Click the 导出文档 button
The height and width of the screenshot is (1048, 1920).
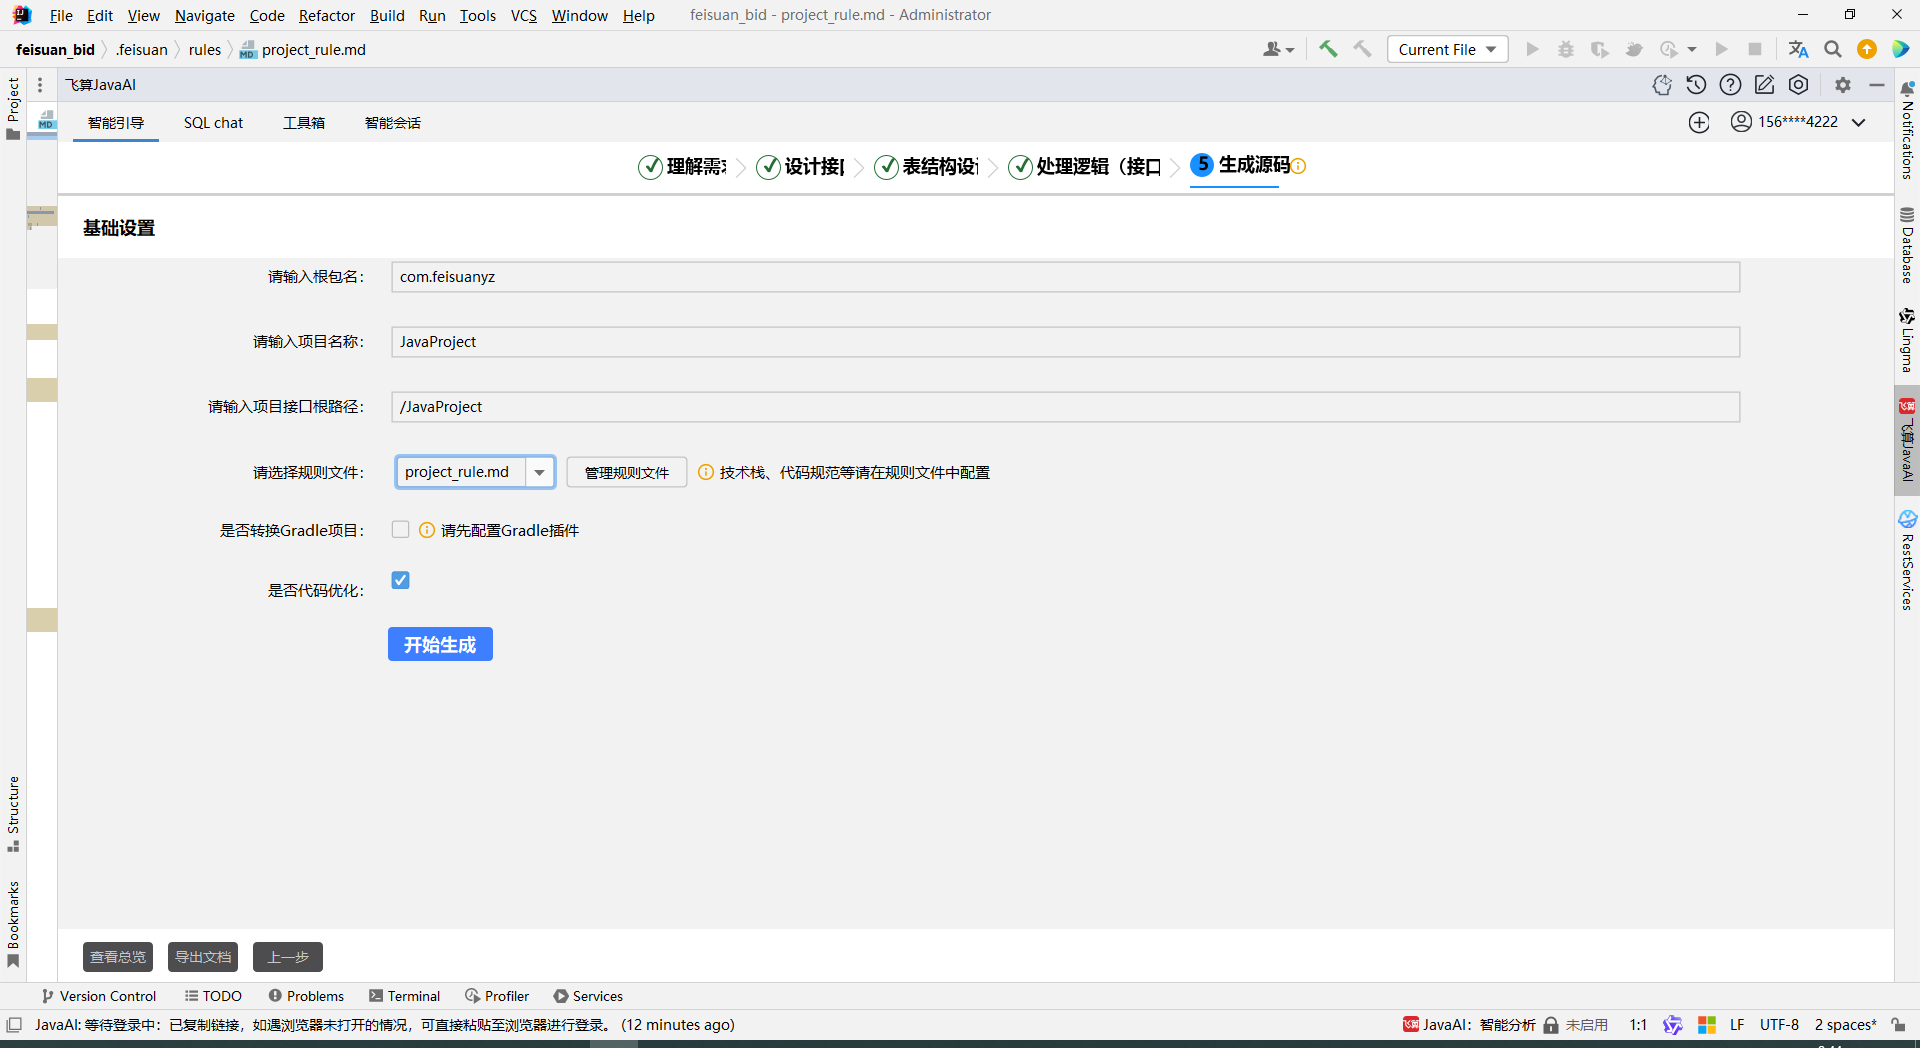point(203,957)
